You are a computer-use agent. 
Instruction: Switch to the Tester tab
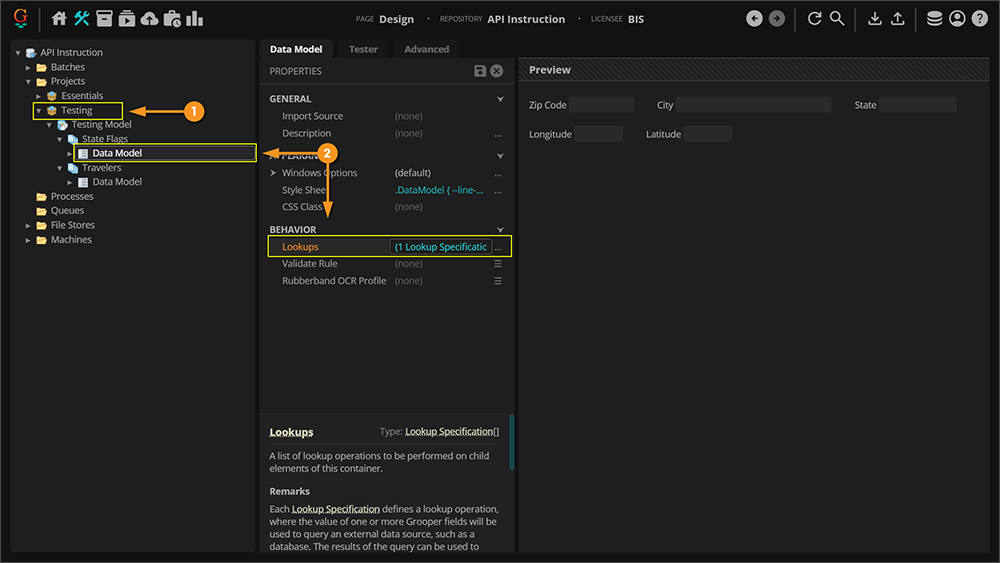(x=363, y=49)
